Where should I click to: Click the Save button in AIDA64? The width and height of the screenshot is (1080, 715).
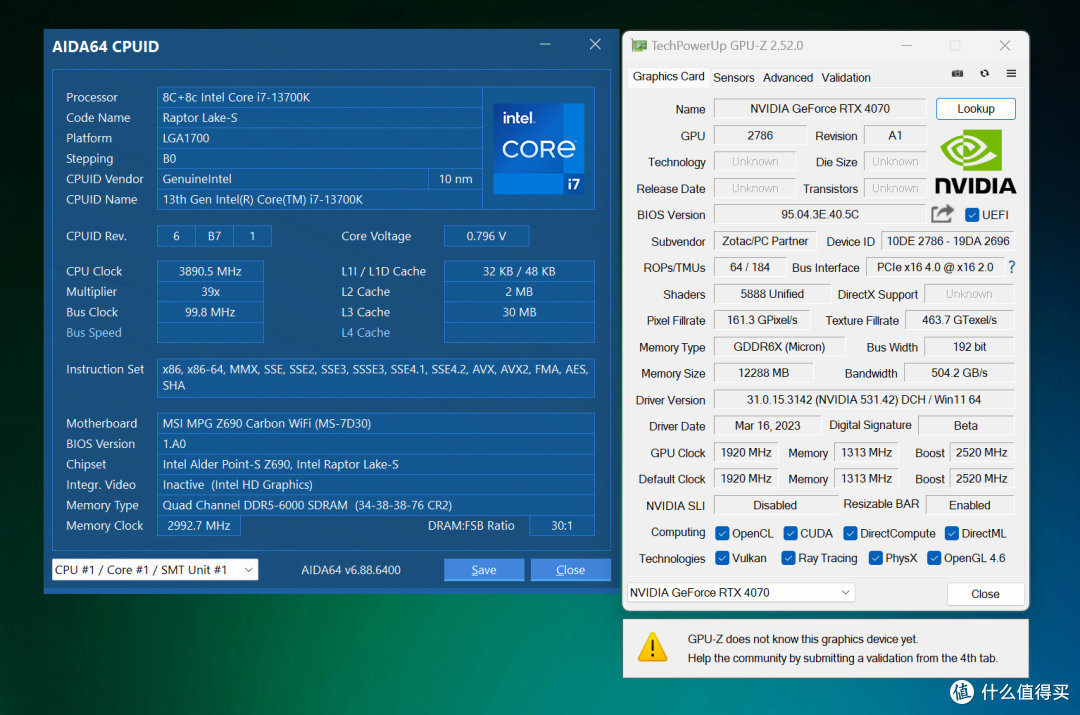(x=484, y=570)
